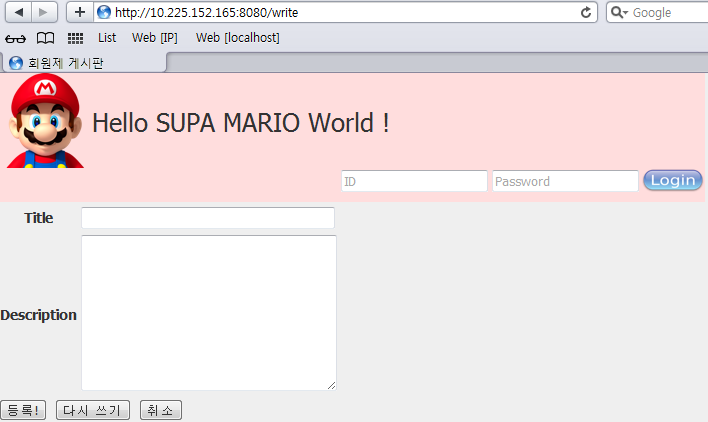The height and width of the screenshot is (422, 708).
Task: Focus the Title text field
Action: tap(208, 218)
